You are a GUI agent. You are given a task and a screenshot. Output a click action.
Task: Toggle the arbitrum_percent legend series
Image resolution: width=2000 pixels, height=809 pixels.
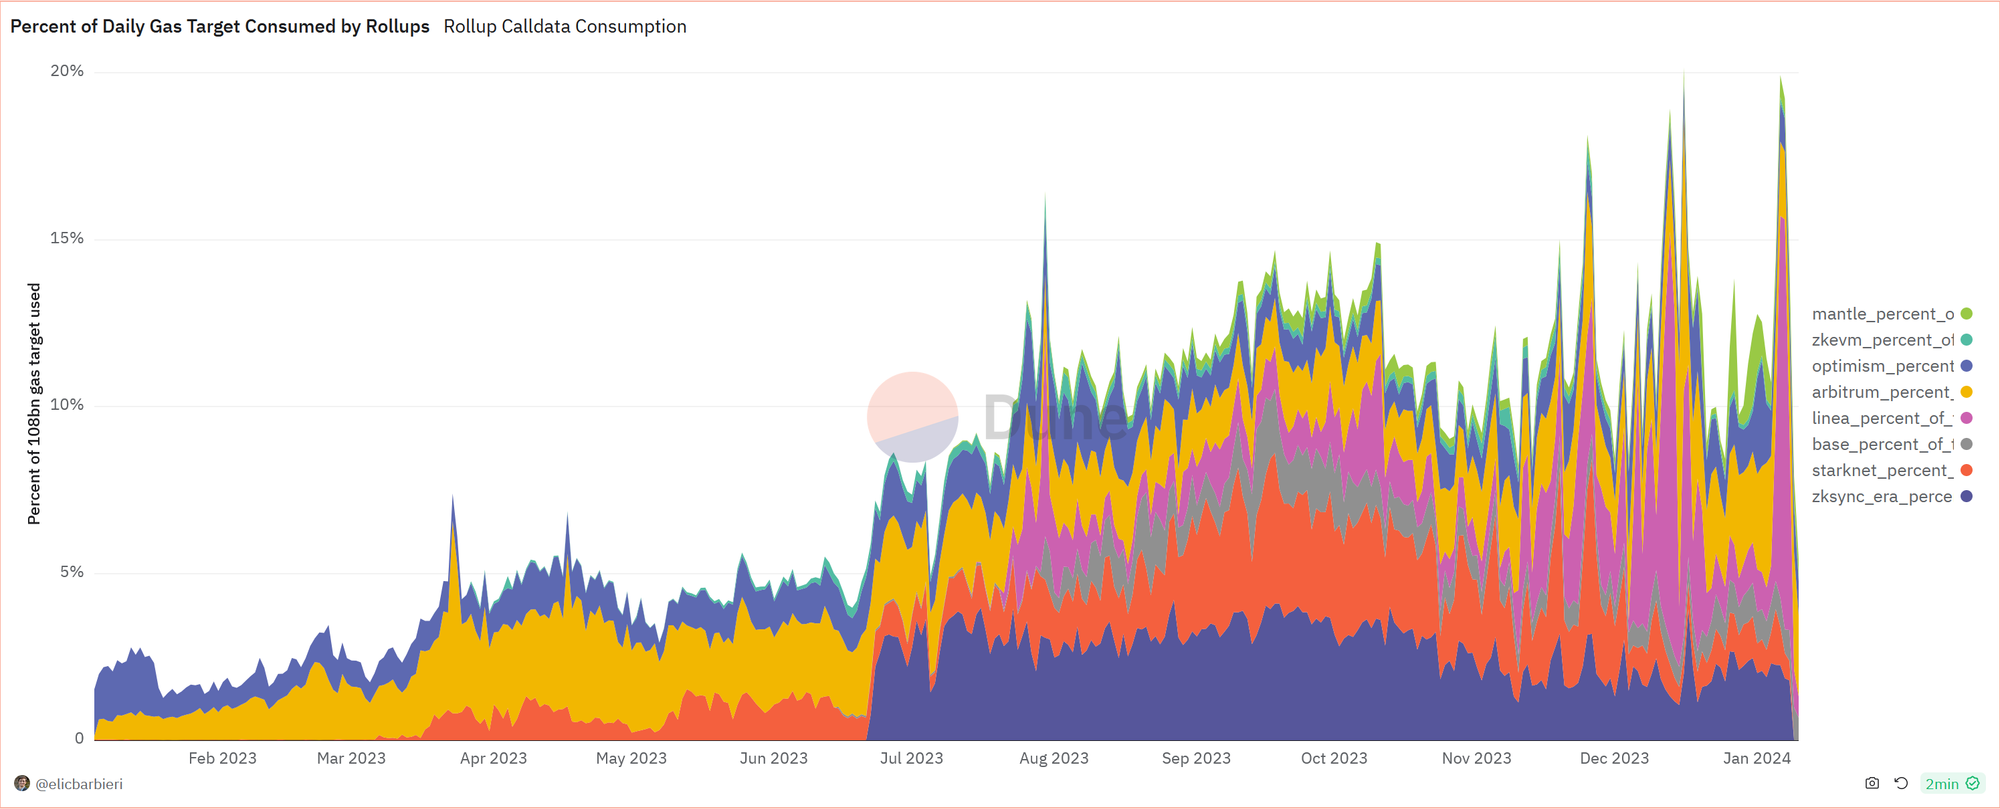pos(1891,392)
